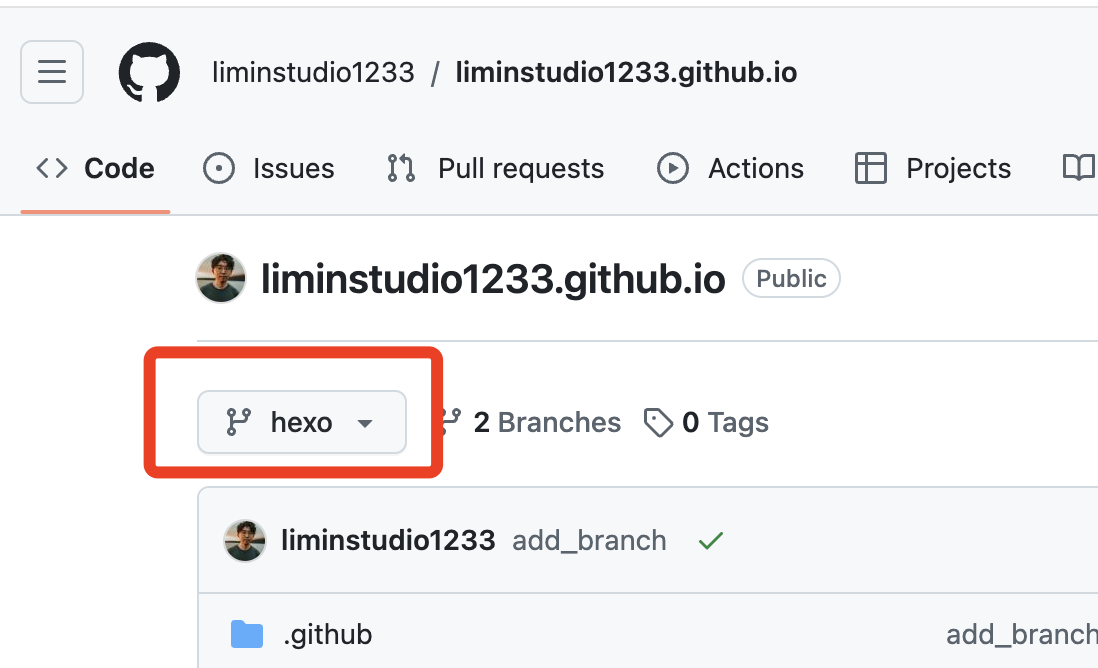Click the Public visibility badge
Screen dimensions: 1098x668
[791, 279]
